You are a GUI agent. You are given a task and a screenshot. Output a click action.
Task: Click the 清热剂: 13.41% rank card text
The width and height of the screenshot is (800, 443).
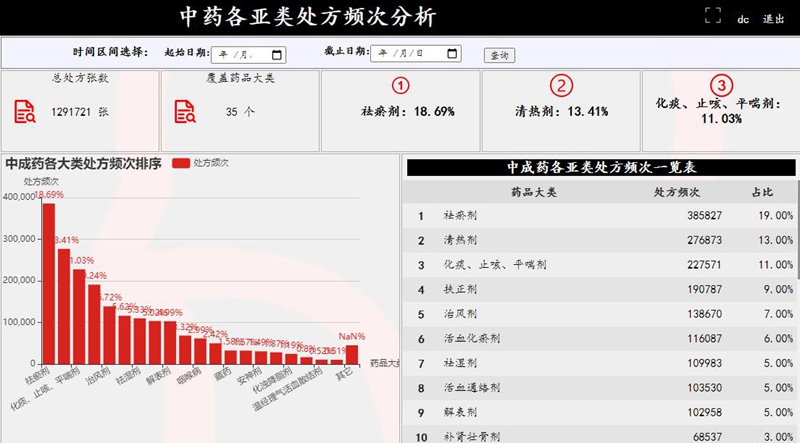pos(561,111)
